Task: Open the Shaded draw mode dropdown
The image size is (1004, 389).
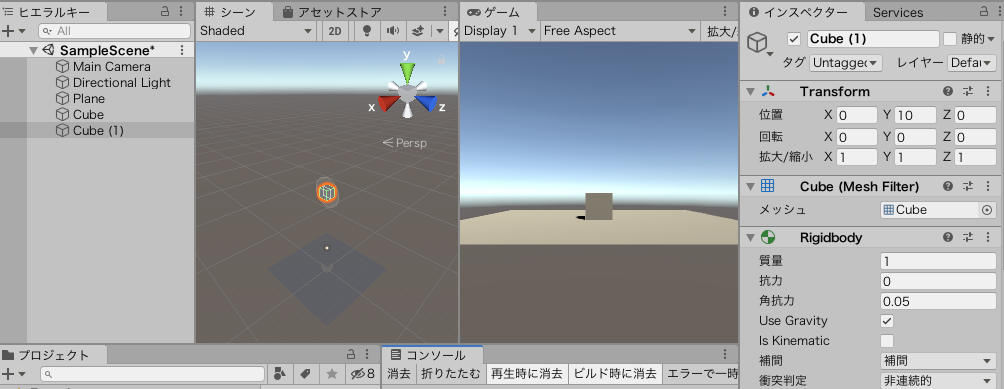Action: pos(256,31)
